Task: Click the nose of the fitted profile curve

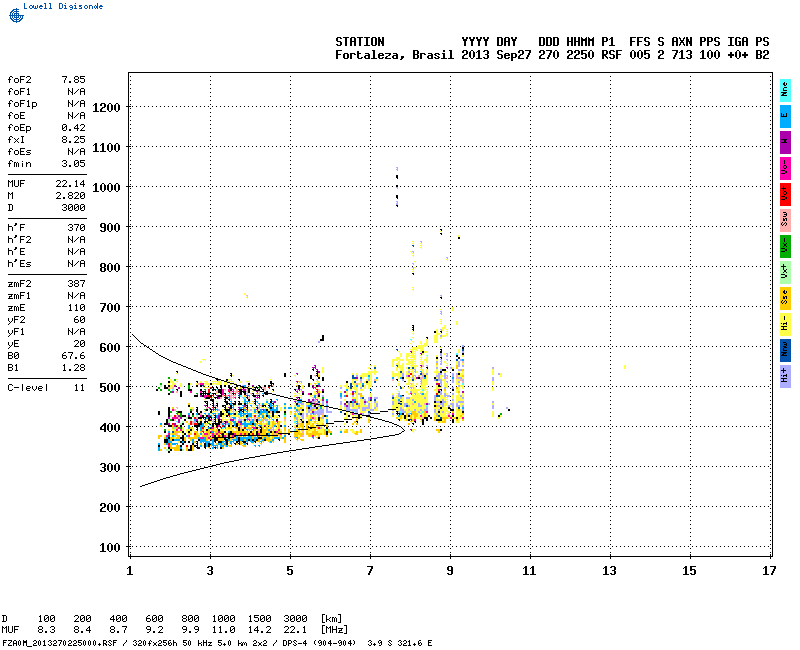Action: point(403,430)
